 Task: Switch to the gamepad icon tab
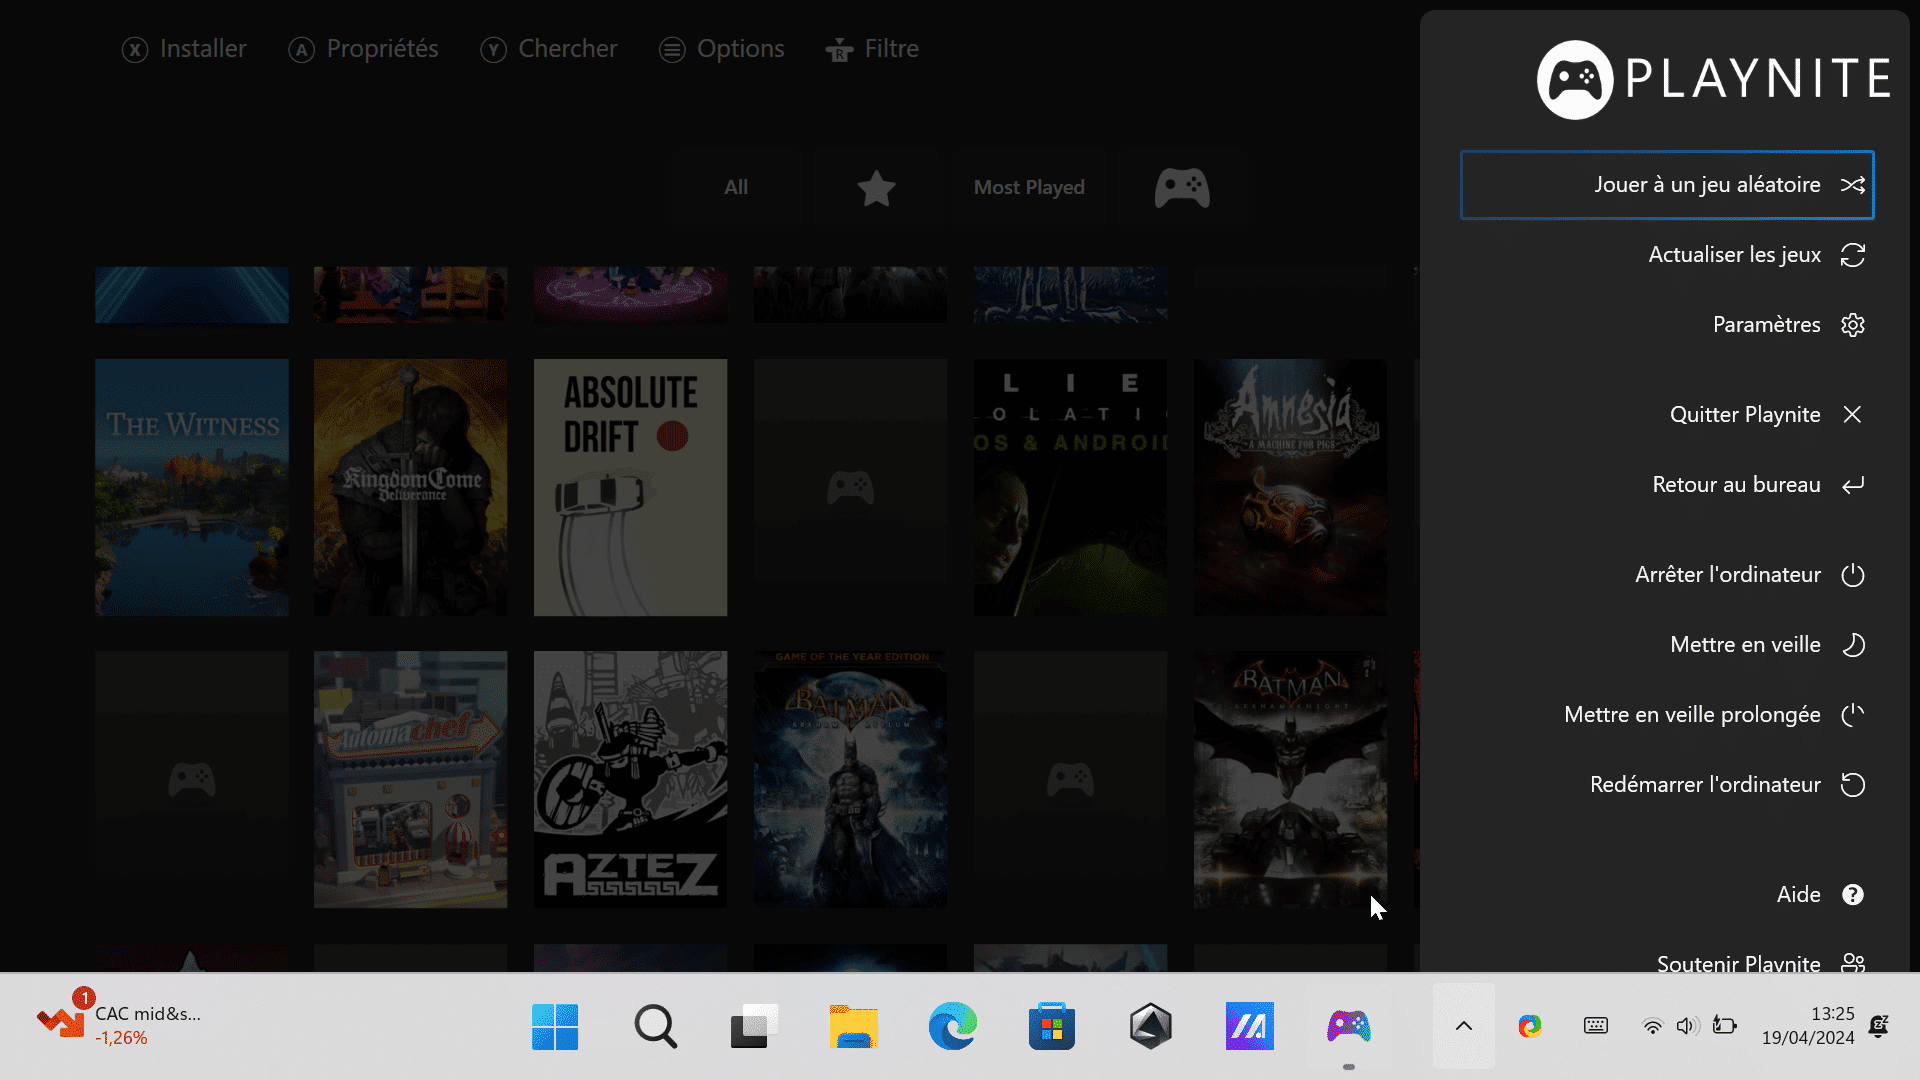[x=1182, y=187]
